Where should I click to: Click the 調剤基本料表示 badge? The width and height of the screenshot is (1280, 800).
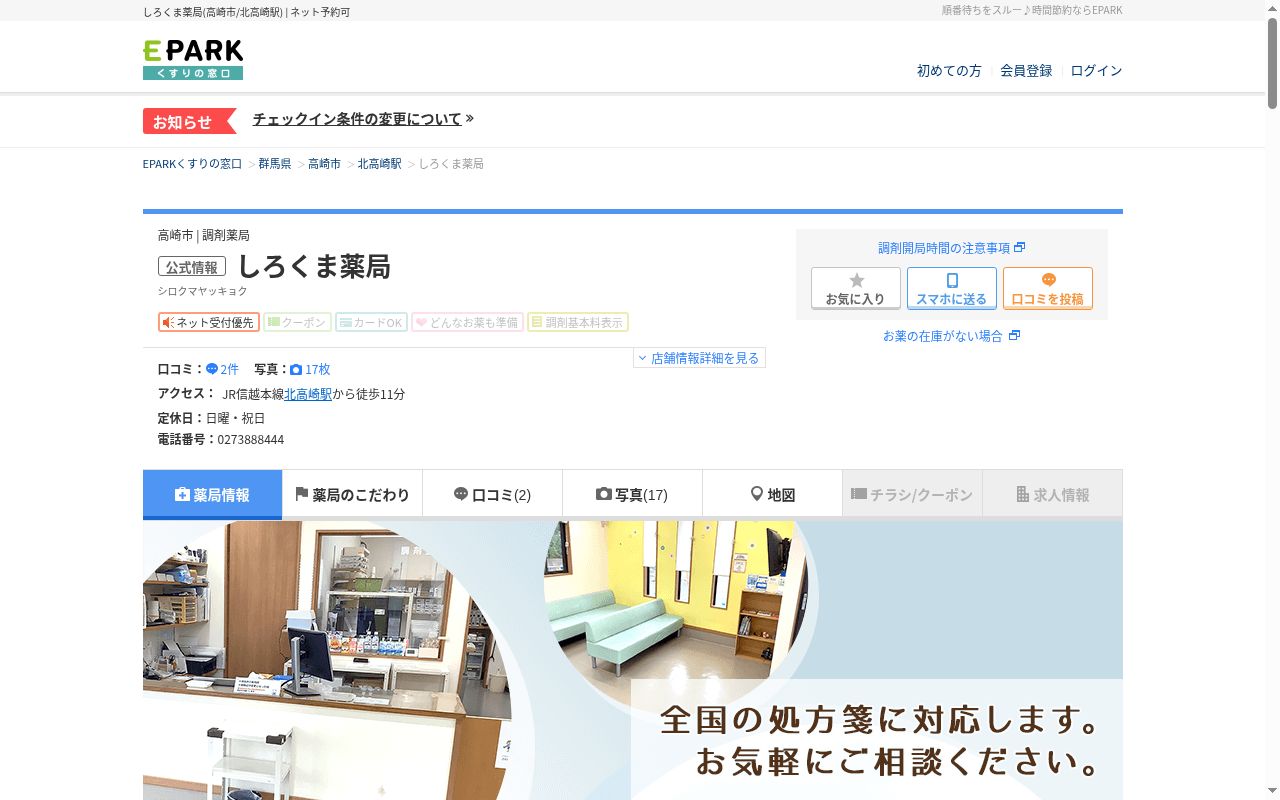[x=578, y=322]
